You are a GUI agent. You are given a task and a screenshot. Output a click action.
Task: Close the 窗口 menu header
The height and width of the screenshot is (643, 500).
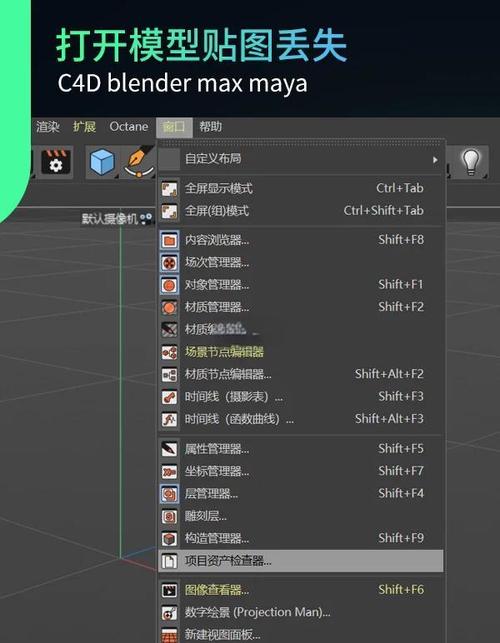click(174, 127)
